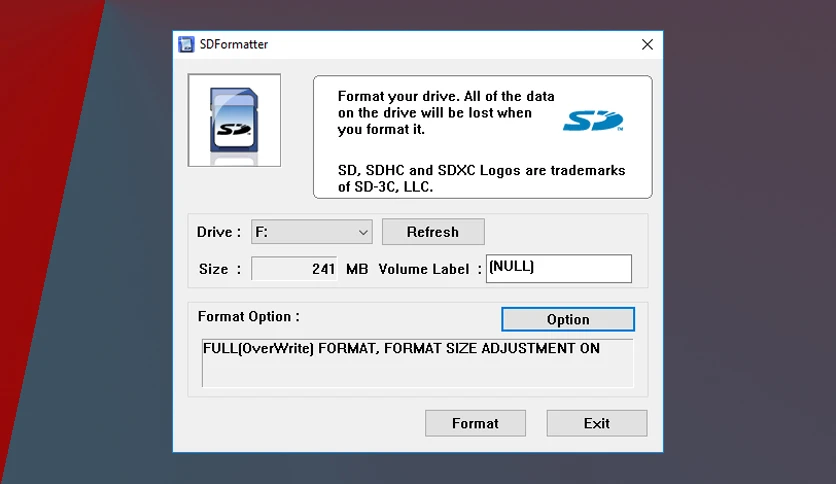Click the 'Drive :' label
Viewport: 836px width, 484px height.
[219, 232]
